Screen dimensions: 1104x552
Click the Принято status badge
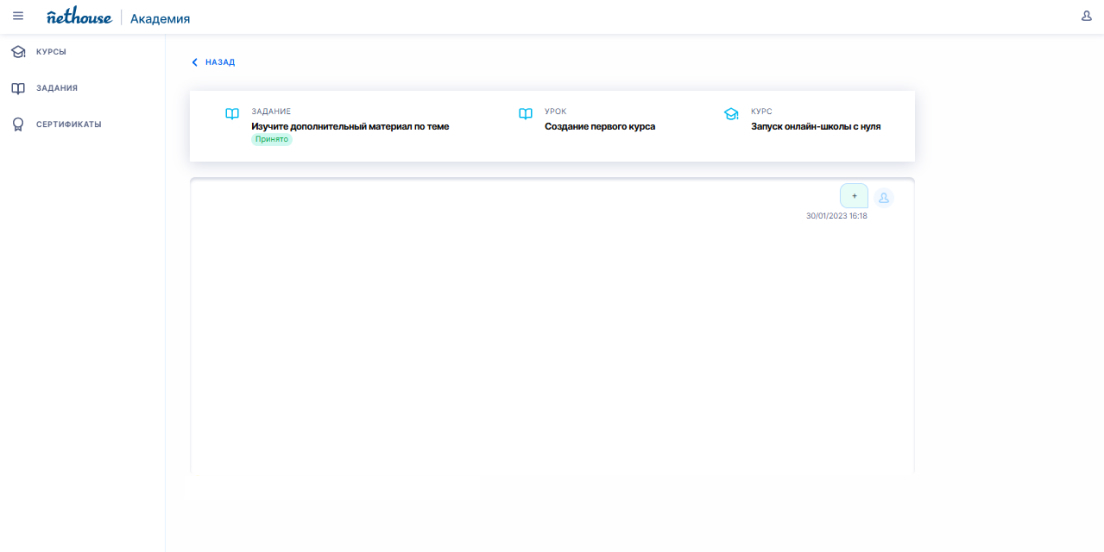coord(272,139)
